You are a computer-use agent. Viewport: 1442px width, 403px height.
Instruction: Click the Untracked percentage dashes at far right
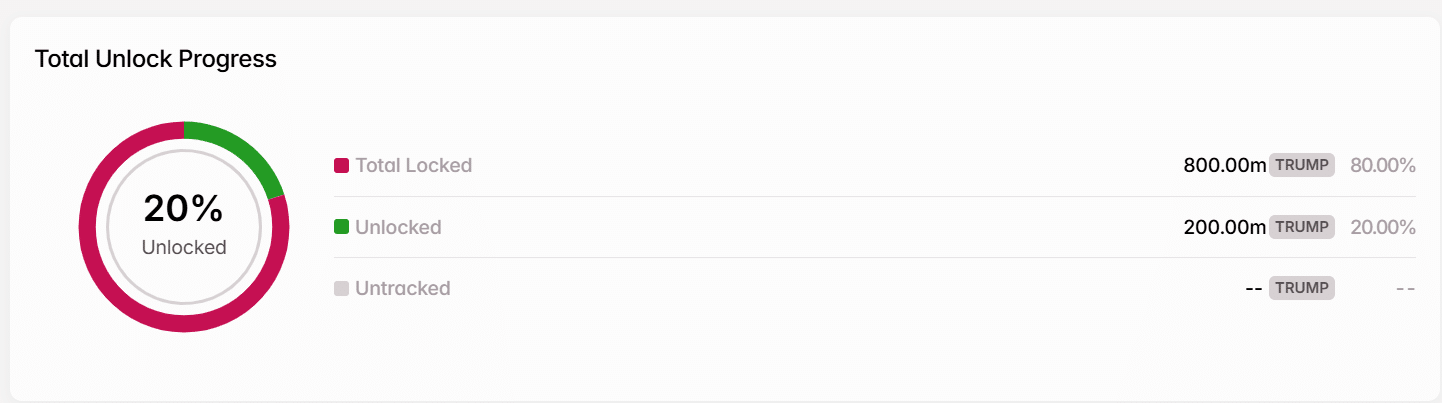(1405, 289)
